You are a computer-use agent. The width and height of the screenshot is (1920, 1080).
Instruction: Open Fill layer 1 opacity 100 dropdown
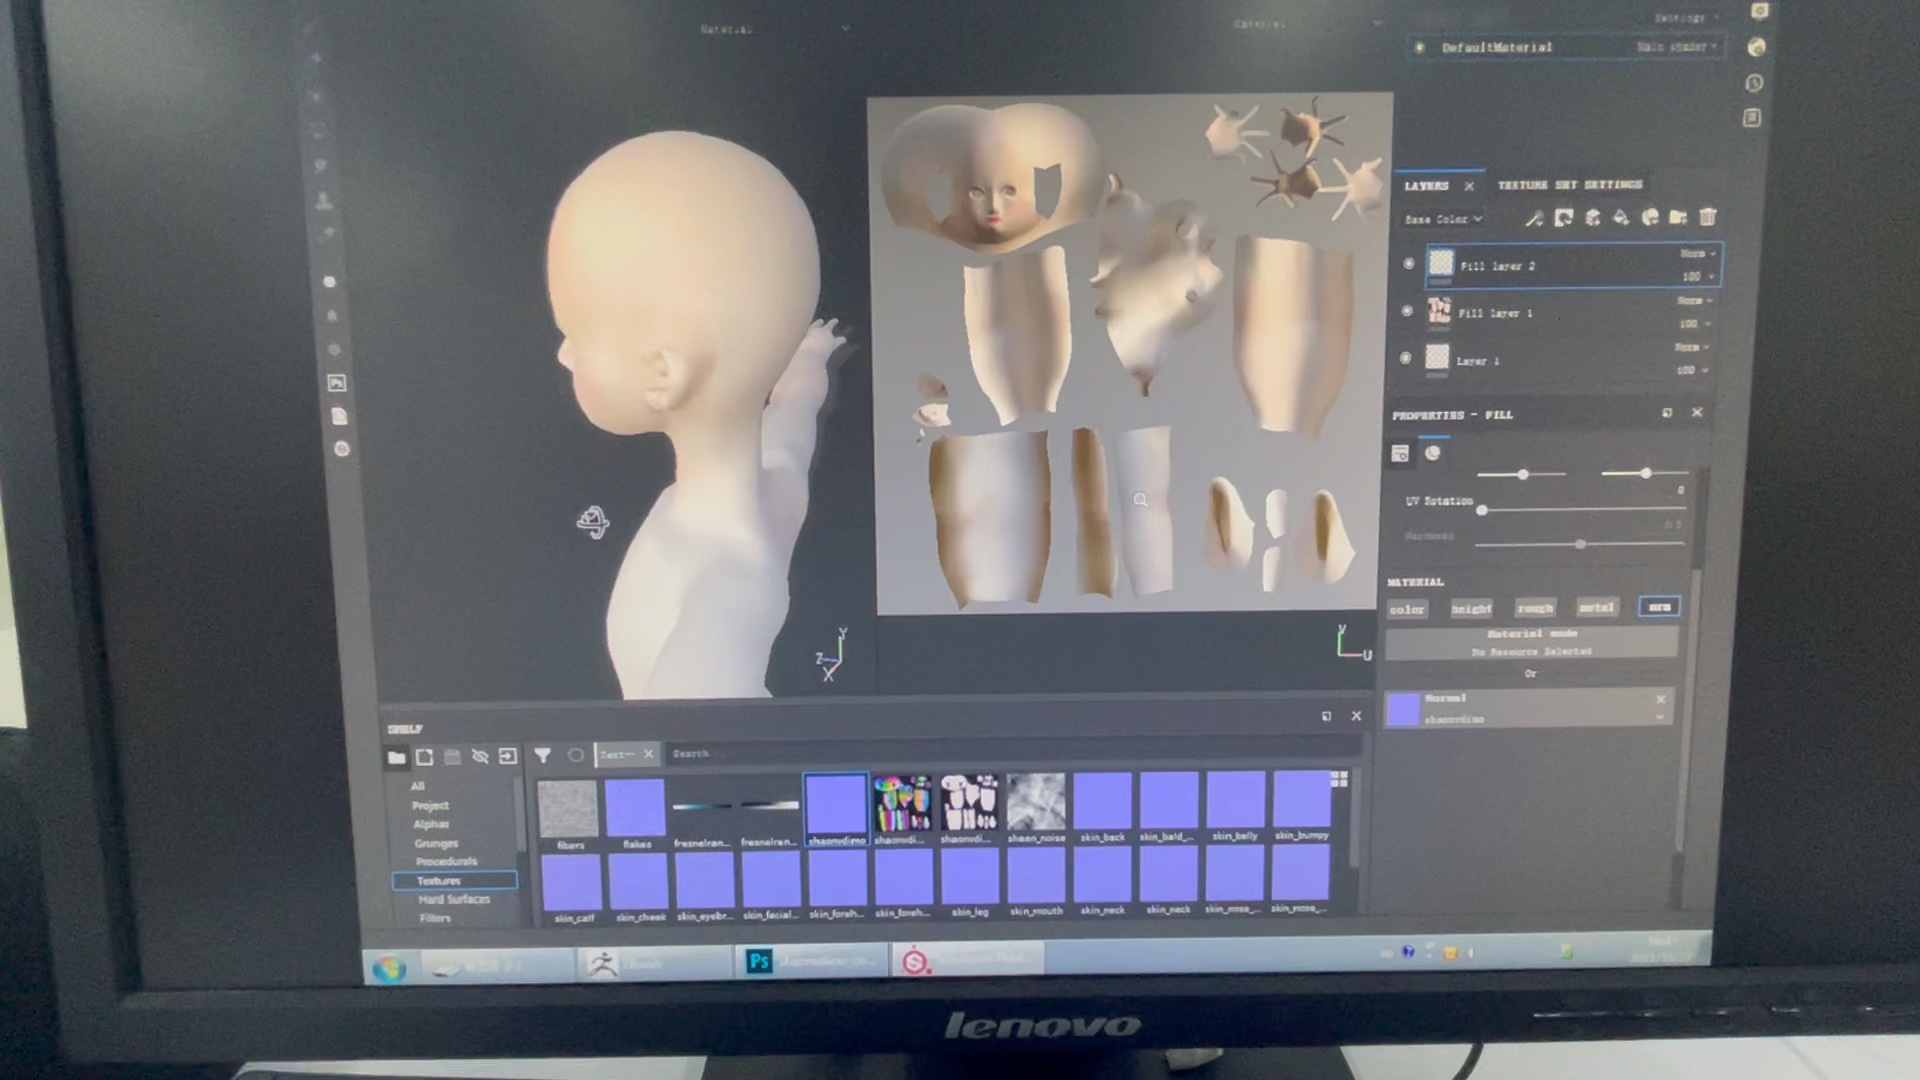1695,324
